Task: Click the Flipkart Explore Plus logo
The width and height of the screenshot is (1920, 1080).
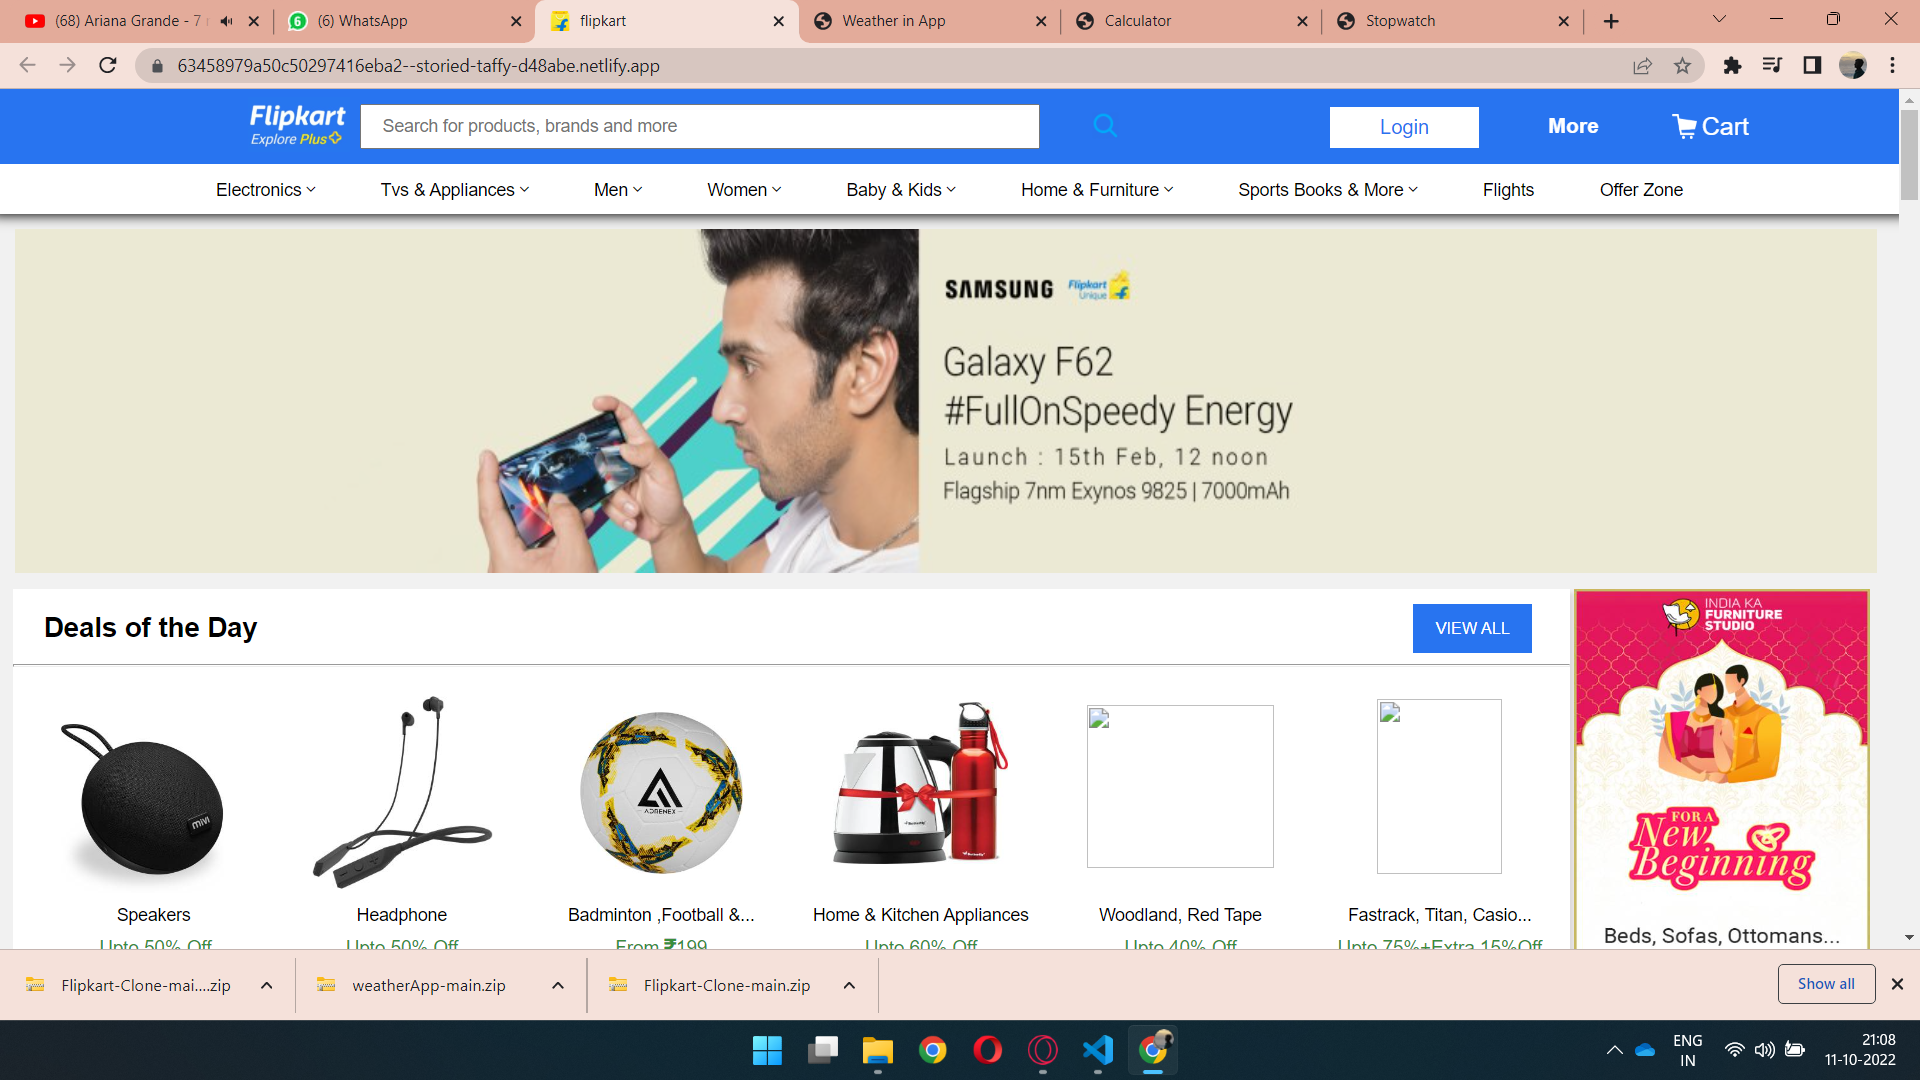Action: [297, 125]
